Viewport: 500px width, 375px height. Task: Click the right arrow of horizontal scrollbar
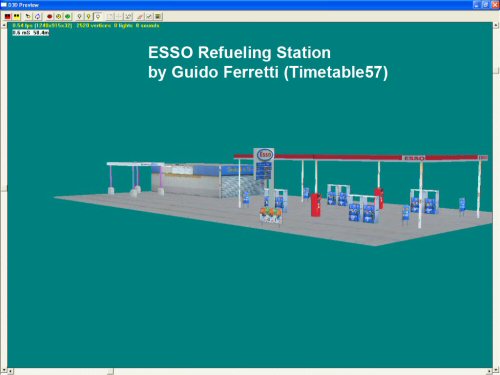(x=489, y=371)
